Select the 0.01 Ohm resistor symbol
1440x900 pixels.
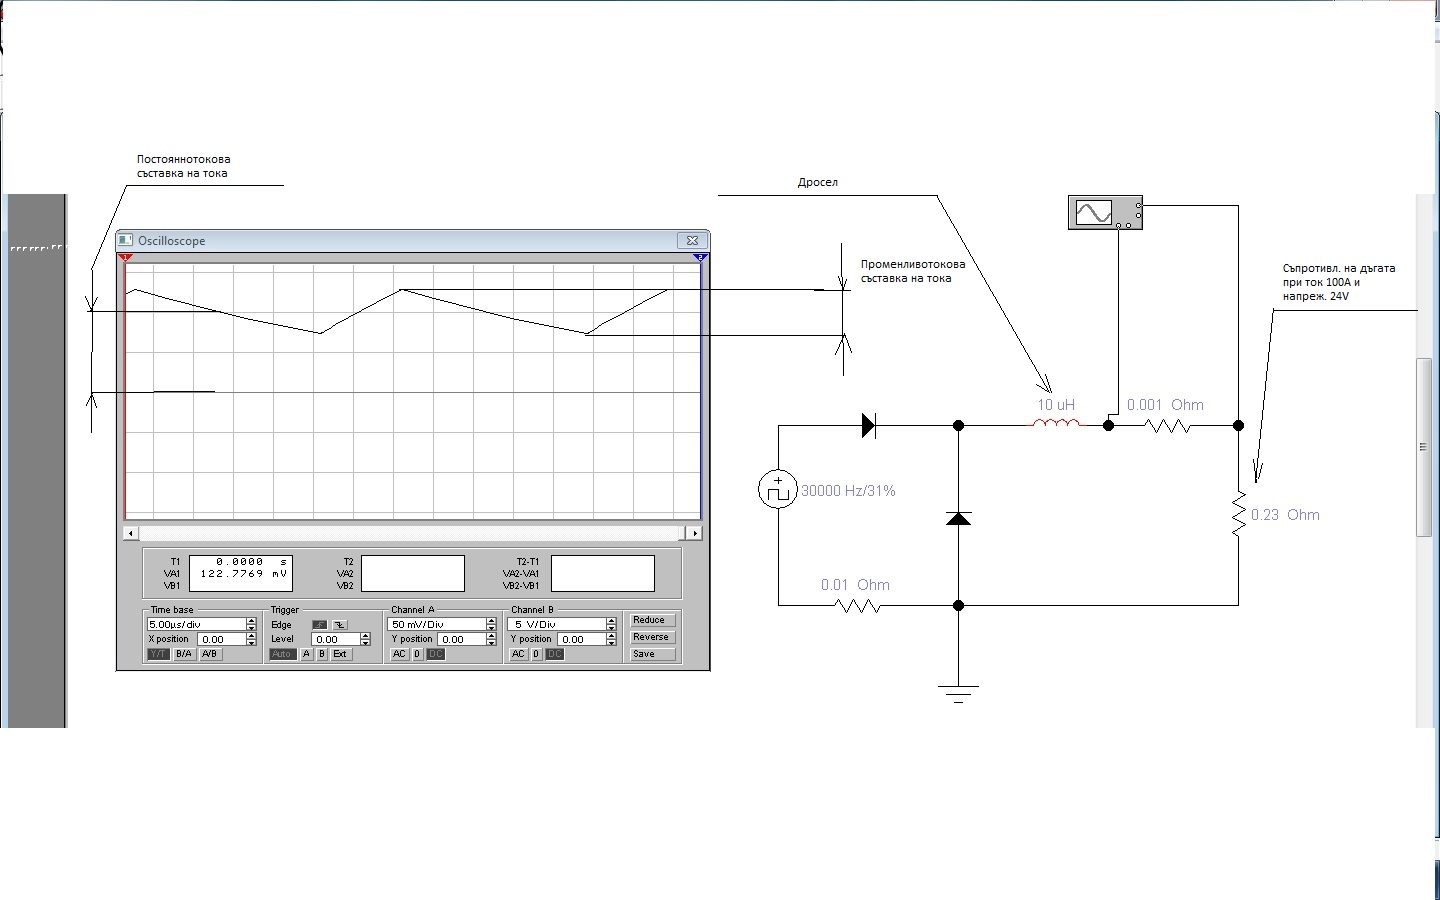click(857, 605)
